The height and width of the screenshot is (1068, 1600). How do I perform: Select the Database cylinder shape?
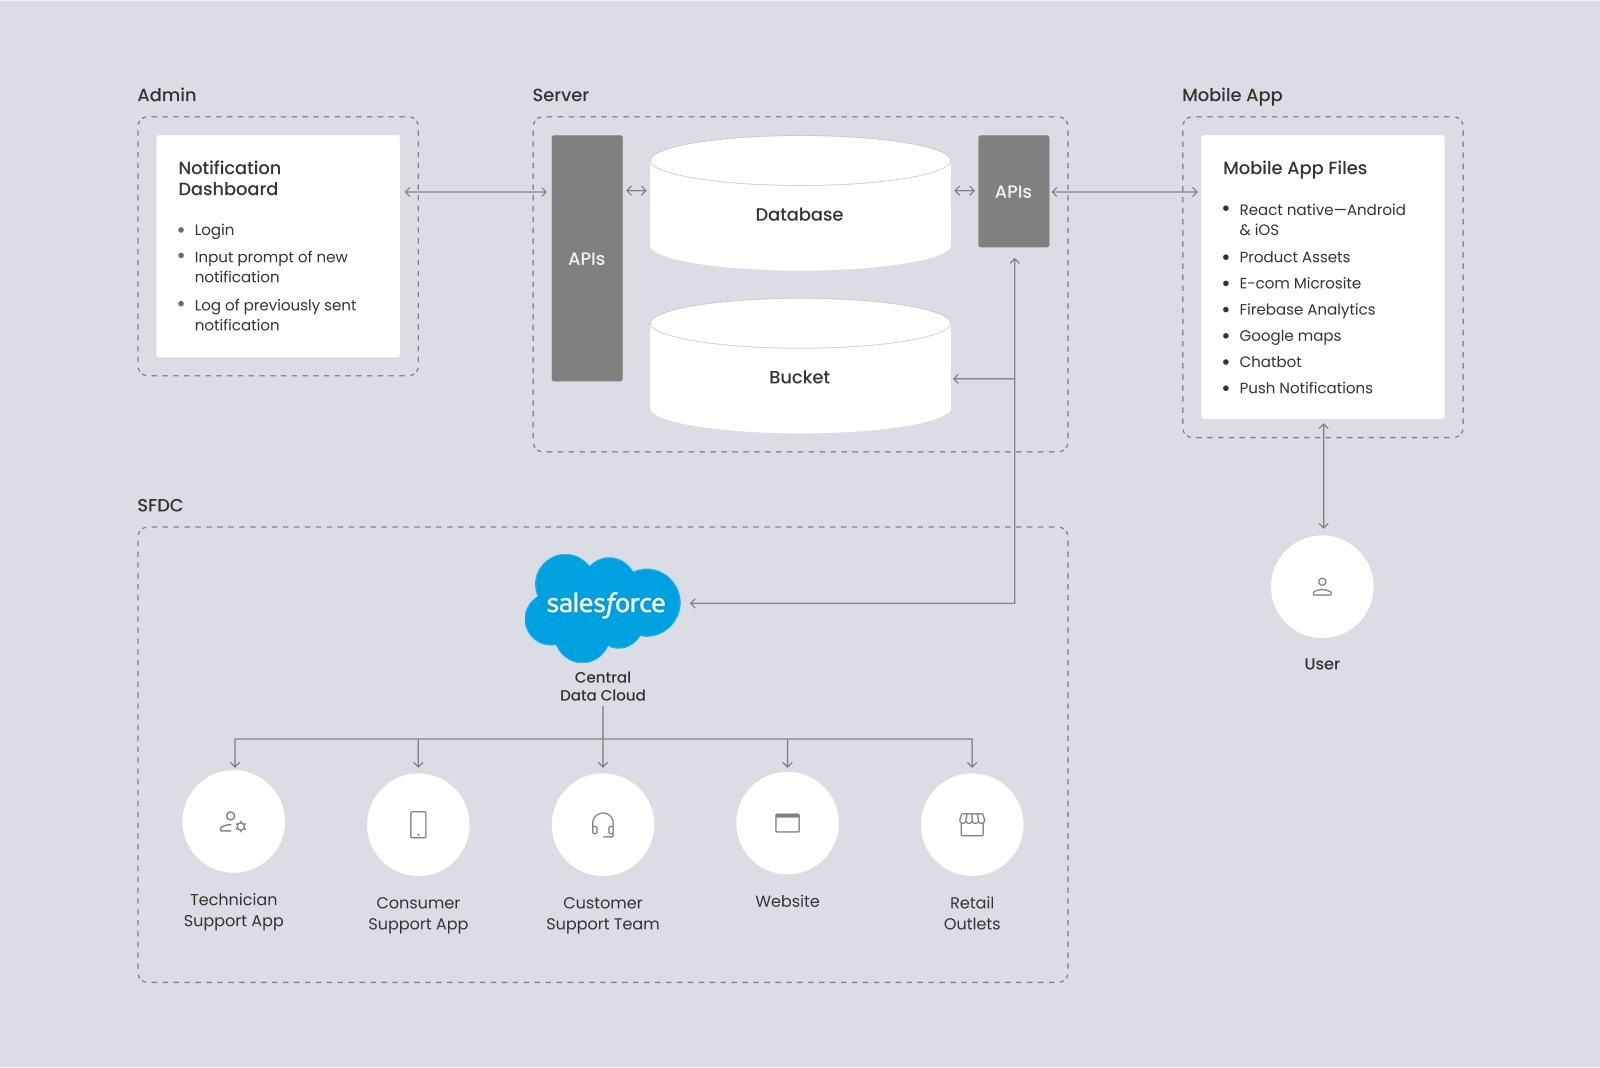[x=799, y=214]
